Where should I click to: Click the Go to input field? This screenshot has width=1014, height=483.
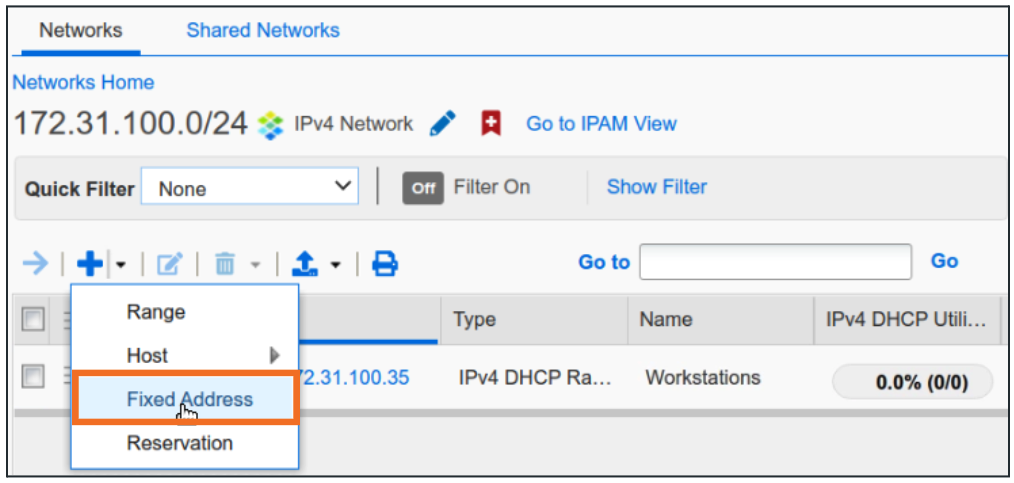click(x=775, y=262)
